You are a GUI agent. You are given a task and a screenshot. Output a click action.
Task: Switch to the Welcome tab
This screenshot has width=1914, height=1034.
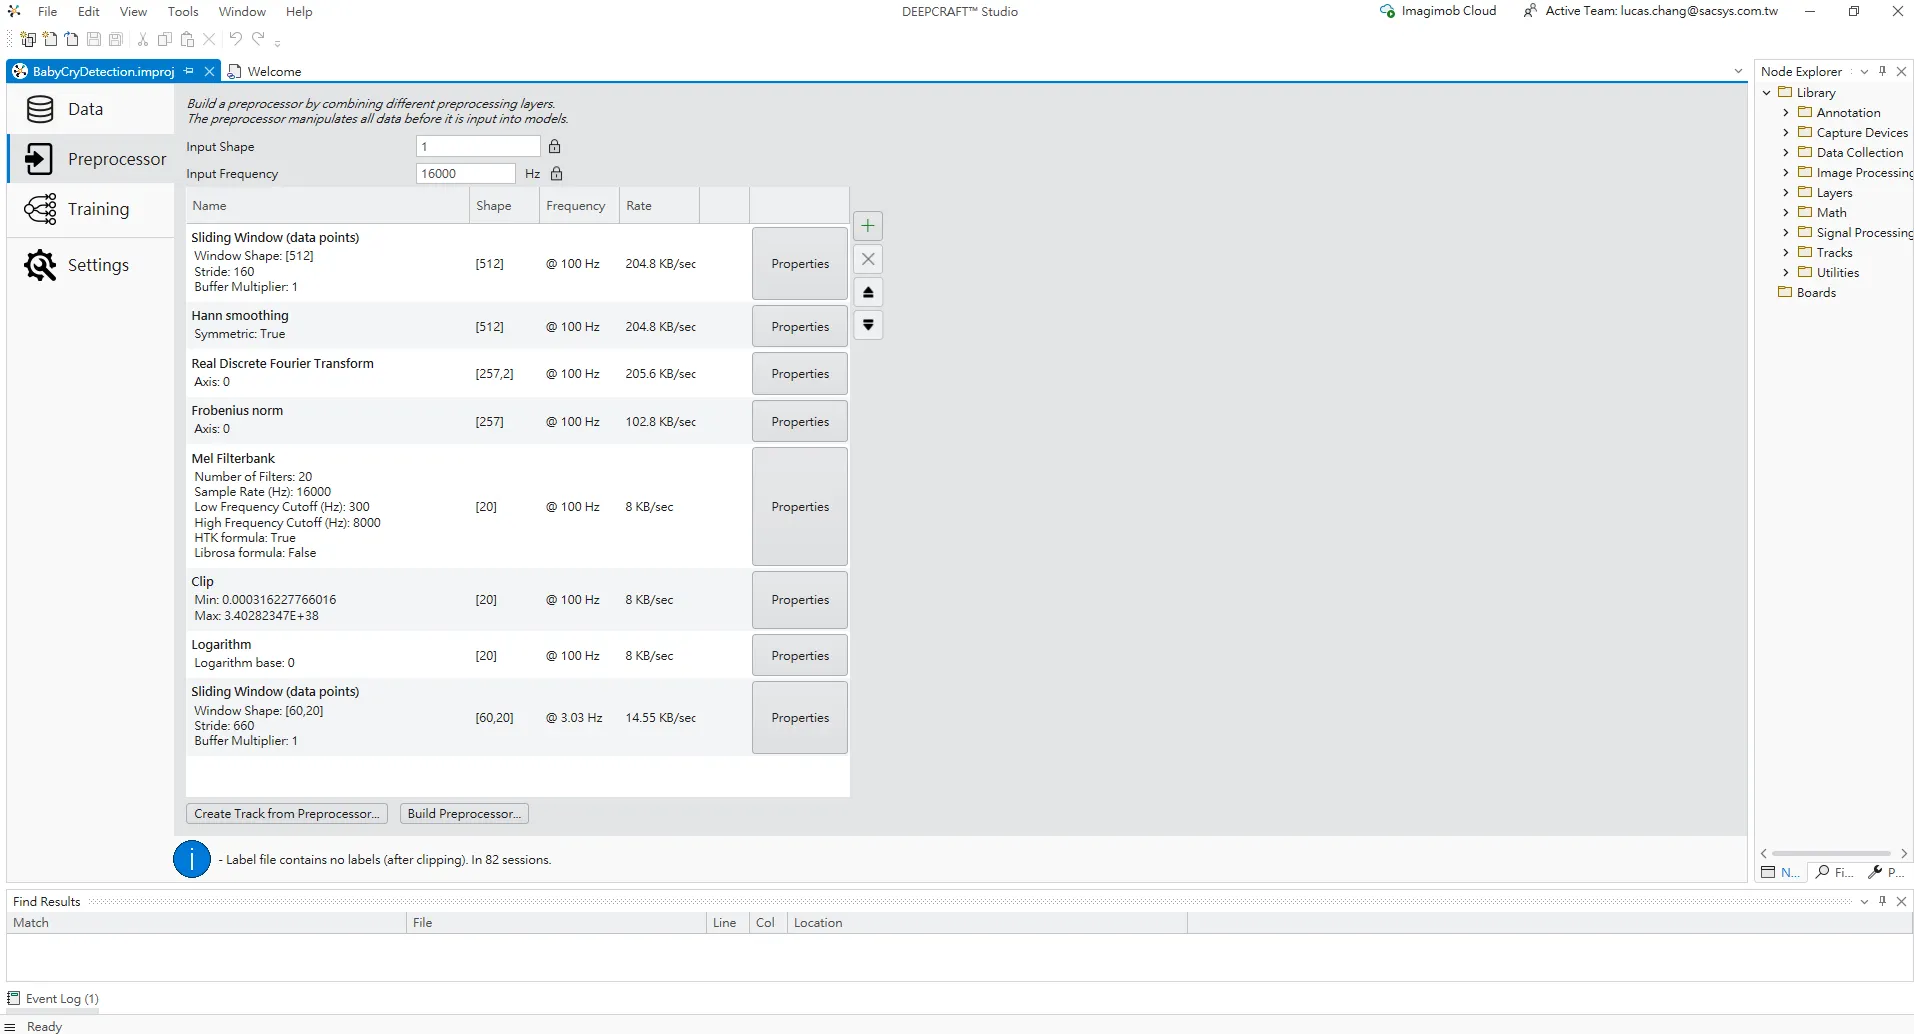(273, 72)
